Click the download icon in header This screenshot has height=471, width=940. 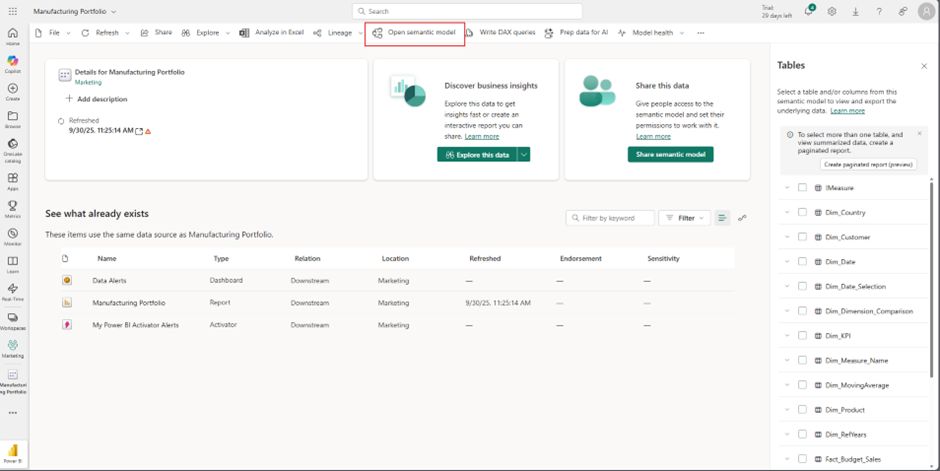click(855, 11)
